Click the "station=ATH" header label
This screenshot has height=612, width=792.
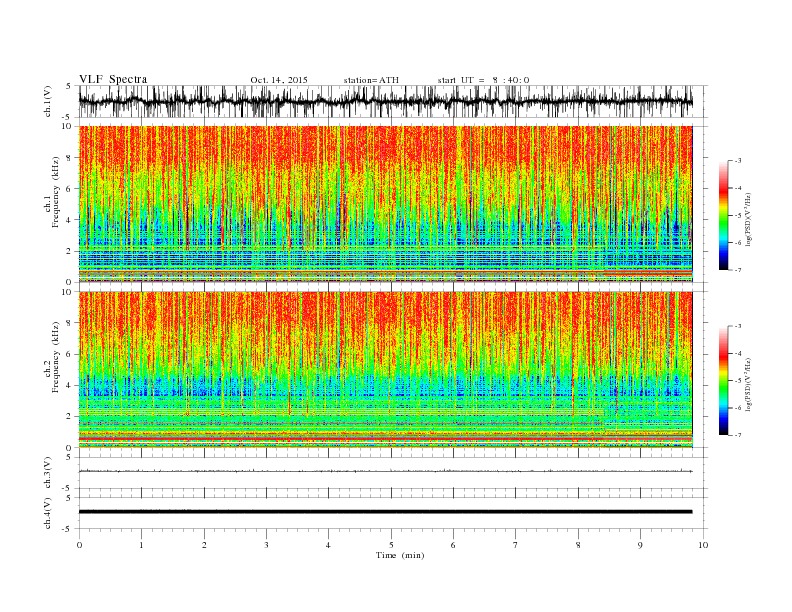click(371, 80)
